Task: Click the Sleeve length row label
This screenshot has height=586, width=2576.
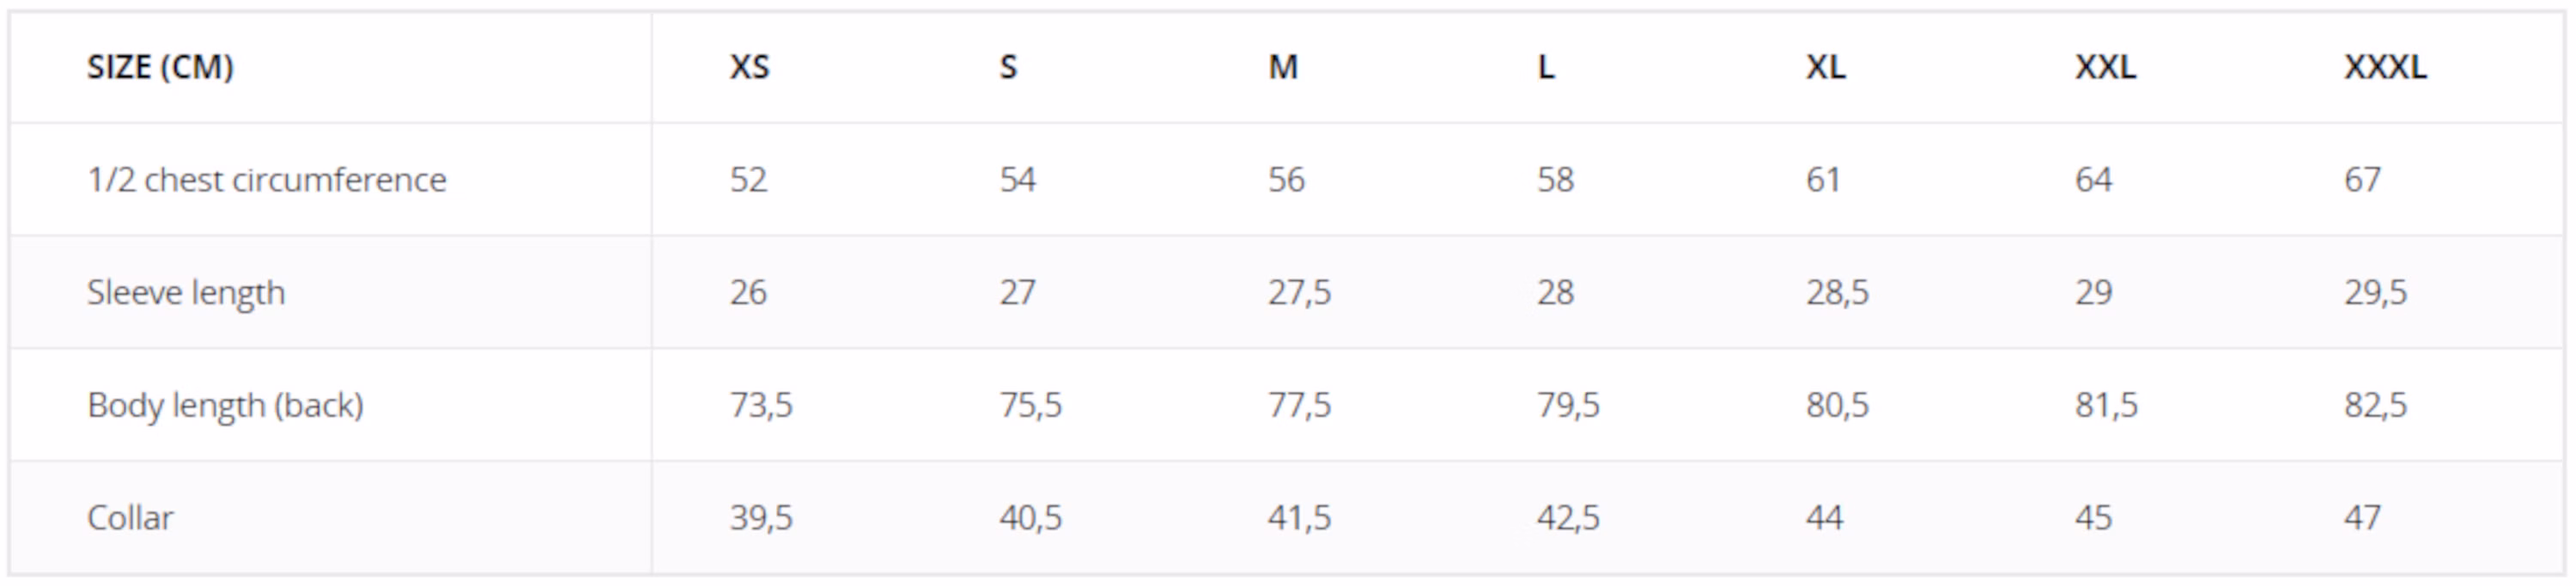Action: 186,293
